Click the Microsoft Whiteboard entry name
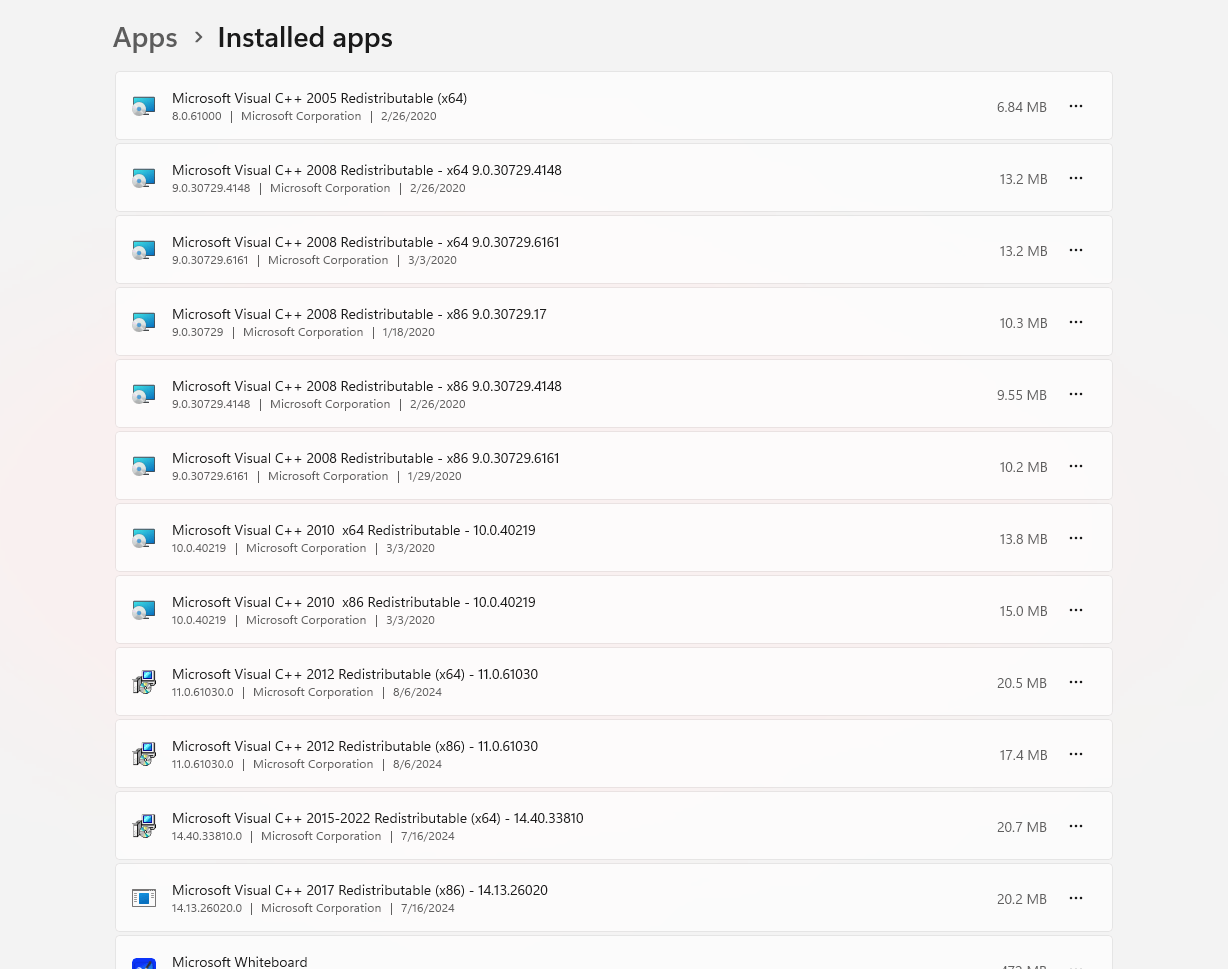 point(239,962)
